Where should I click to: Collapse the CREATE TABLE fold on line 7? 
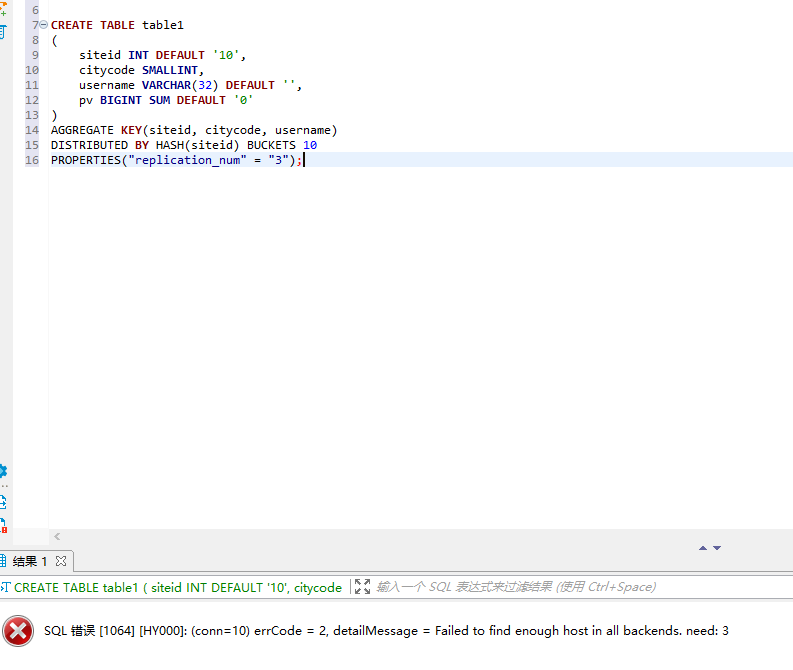coord(43,25)
